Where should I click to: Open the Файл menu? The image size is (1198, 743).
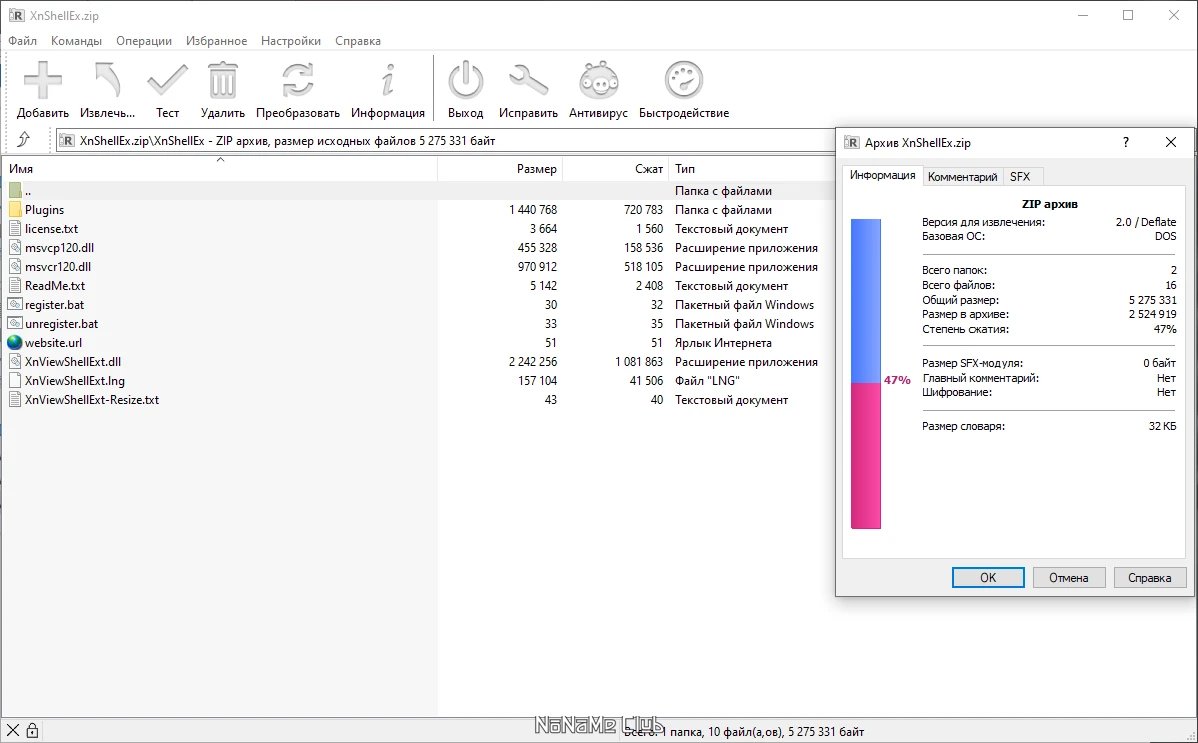point(22,41)
